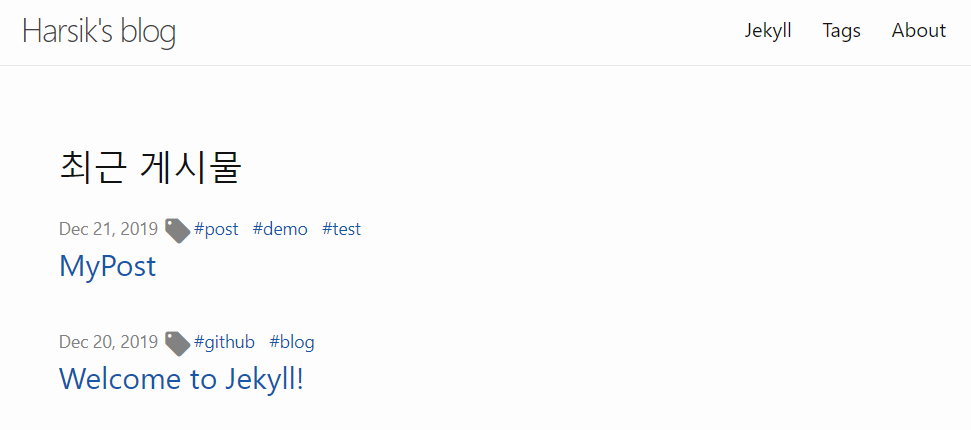Browse posts tagged #blog

[292, 342]
